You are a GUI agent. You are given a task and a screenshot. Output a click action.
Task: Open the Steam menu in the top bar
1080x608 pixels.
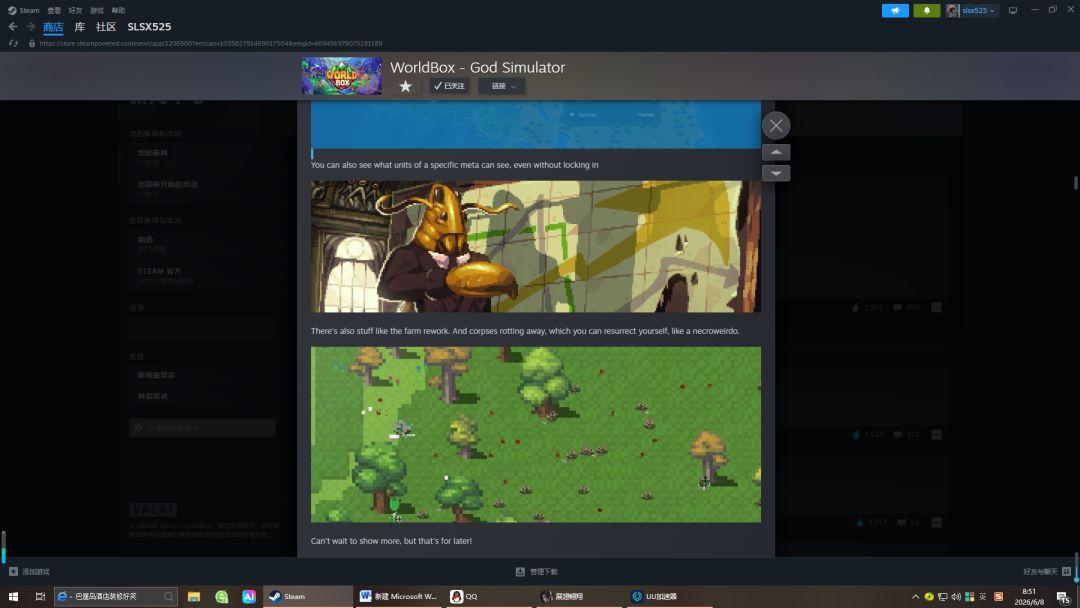coord(23,10)
